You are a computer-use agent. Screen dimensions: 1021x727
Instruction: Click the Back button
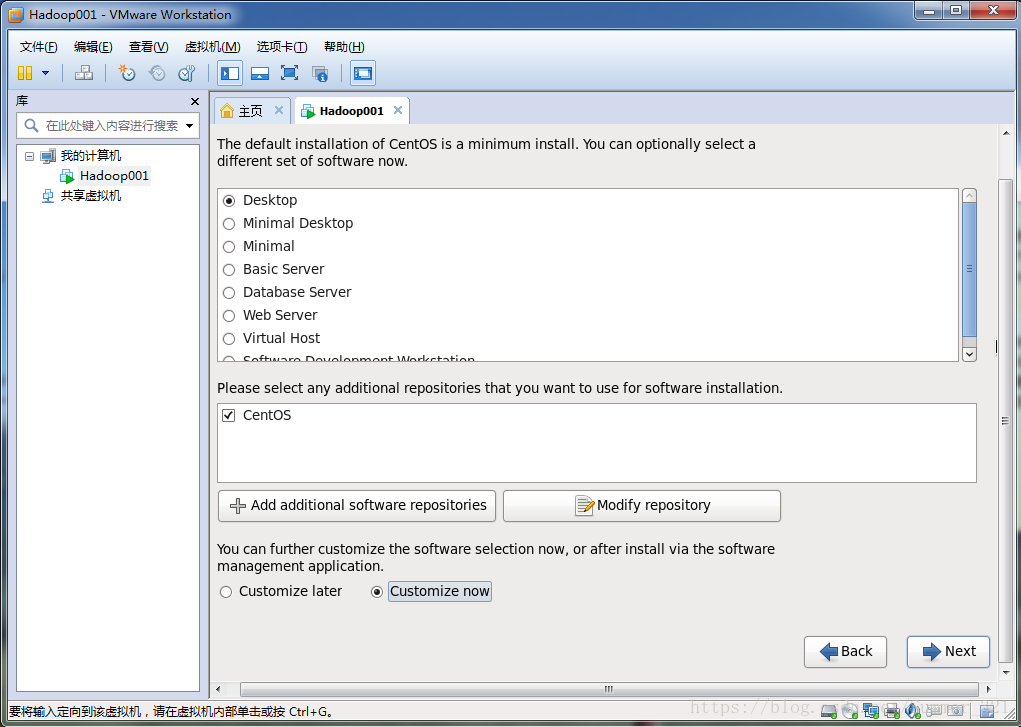845,652
